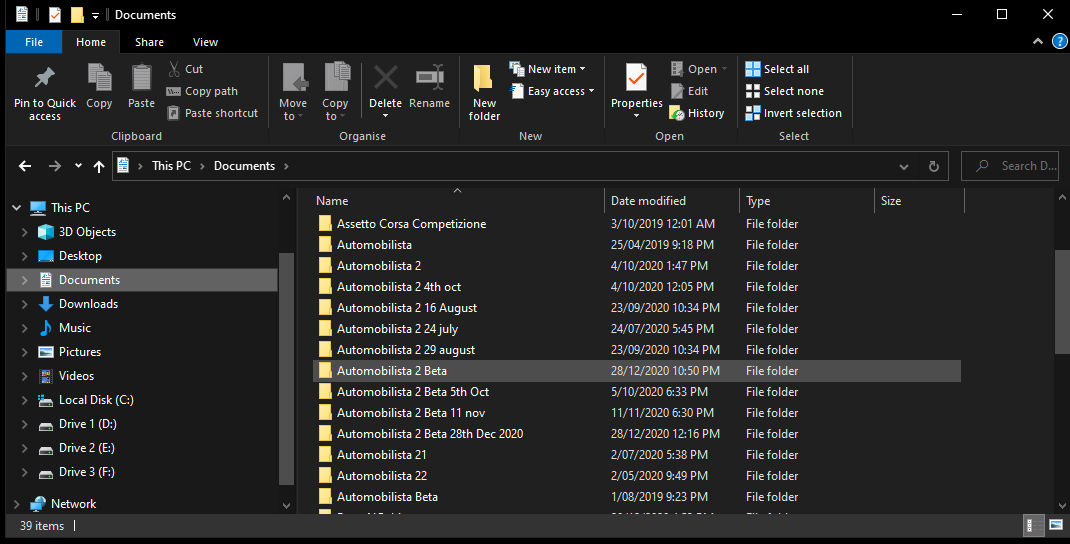This screenshot has height=544, width=1070.
Task: Open the address bar history dropdown
Action: point(903,167)
